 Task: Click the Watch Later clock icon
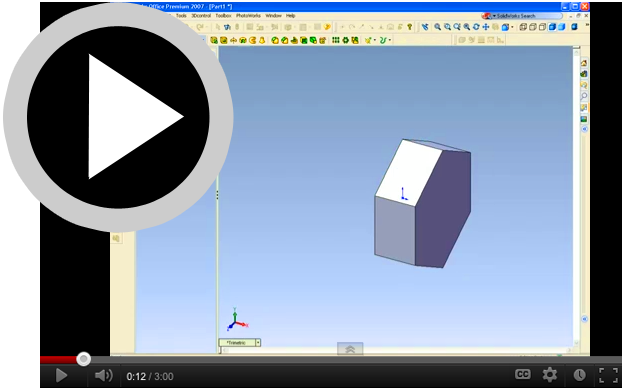pyautogui.click(x=579, y=375)
